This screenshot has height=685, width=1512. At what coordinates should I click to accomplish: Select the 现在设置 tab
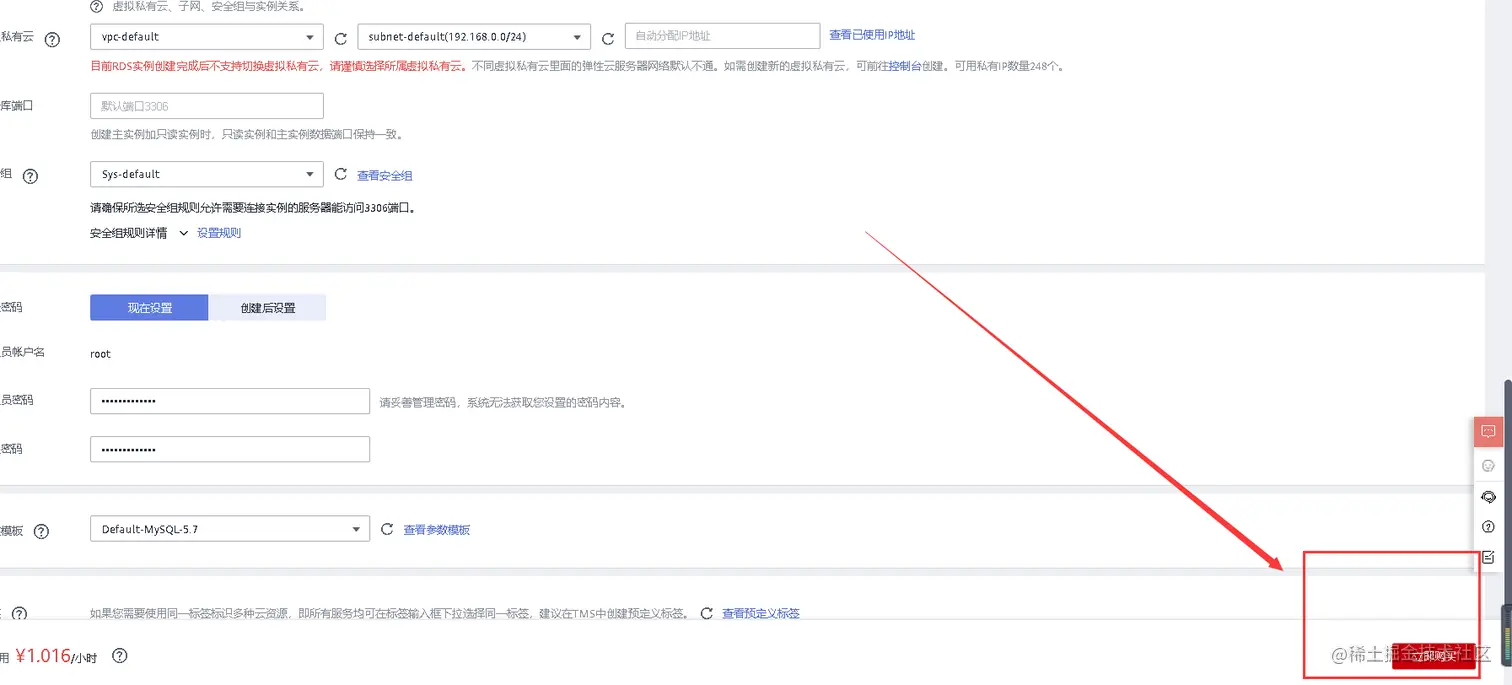point(148,307)
